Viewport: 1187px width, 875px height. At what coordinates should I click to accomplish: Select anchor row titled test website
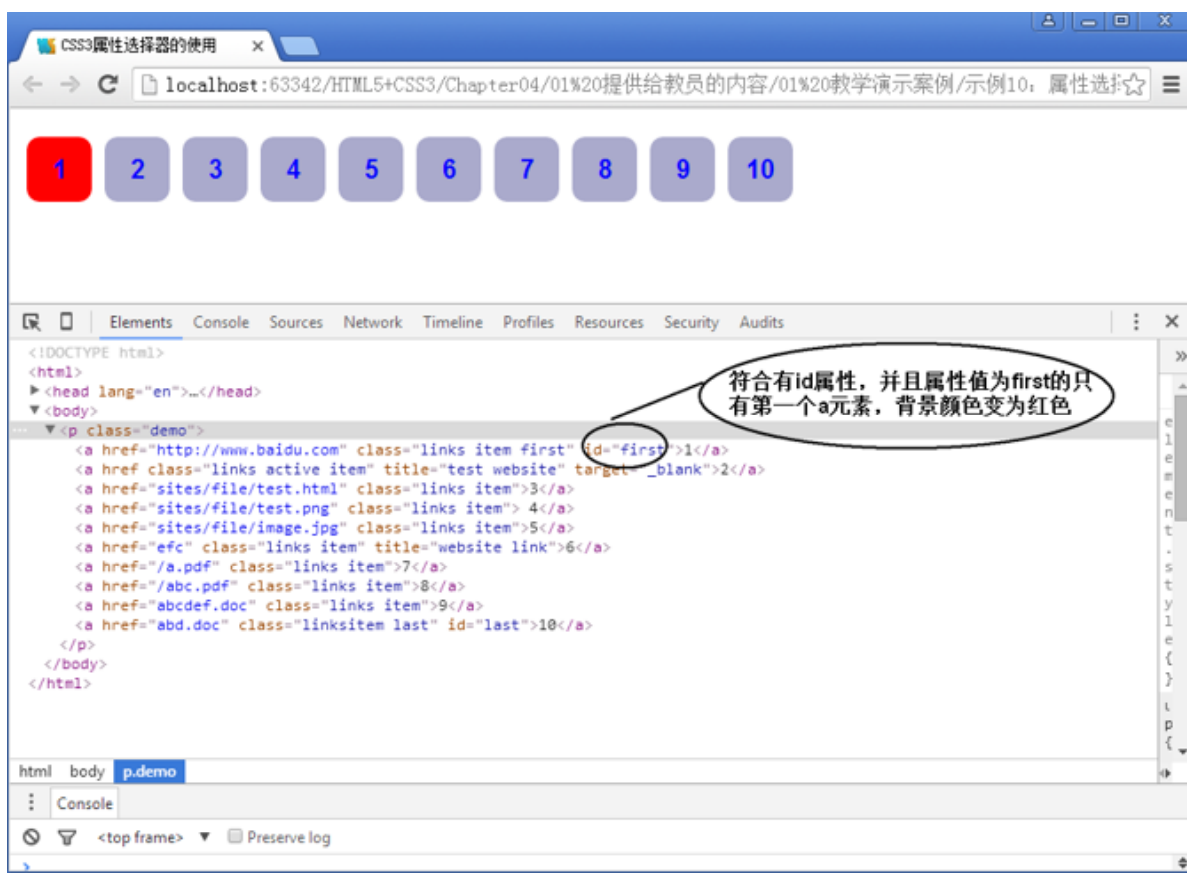420,469
